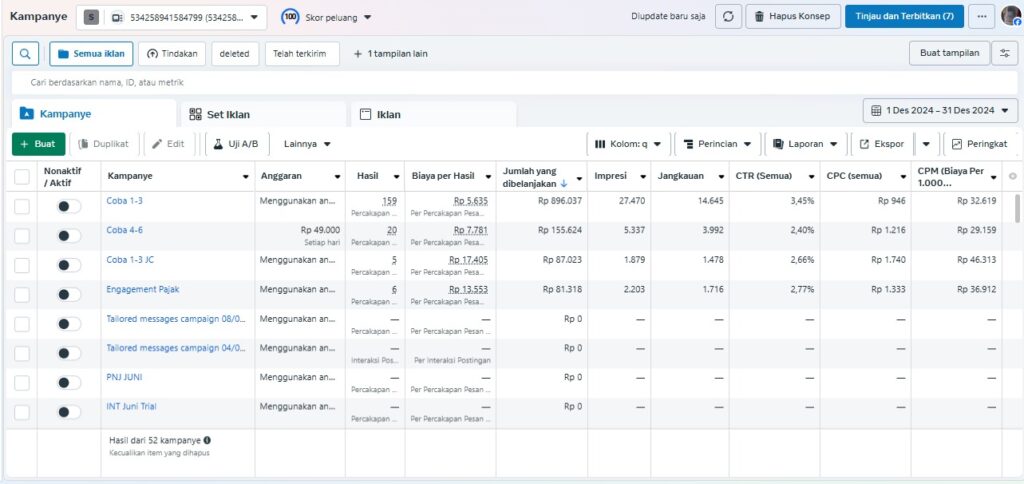
Task: Open the three-dots more options menu
Action: (982, 17)
